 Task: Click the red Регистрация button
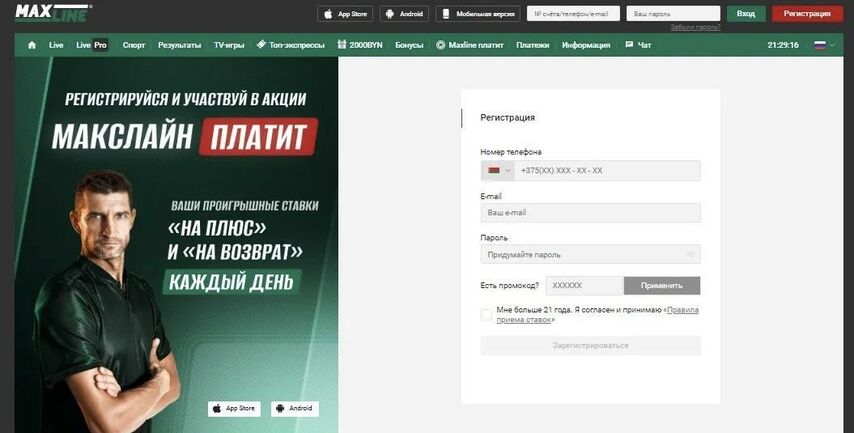pyautogui.click(x=807, y=14)
